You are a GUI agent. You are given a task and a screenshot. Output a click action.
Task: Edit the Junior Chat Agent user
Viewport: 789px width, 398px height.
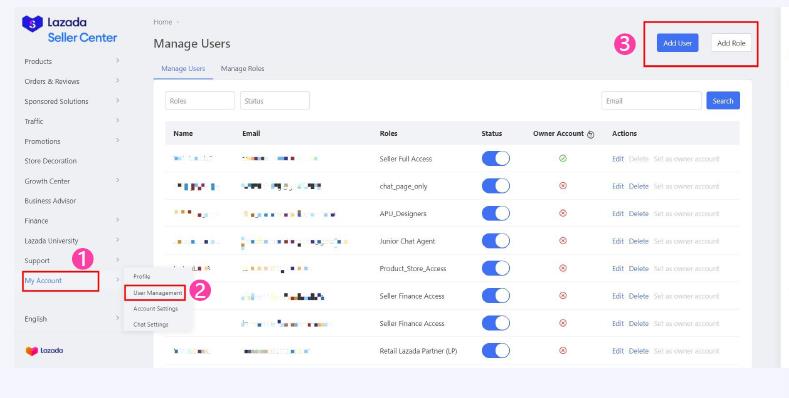point(618,241)
